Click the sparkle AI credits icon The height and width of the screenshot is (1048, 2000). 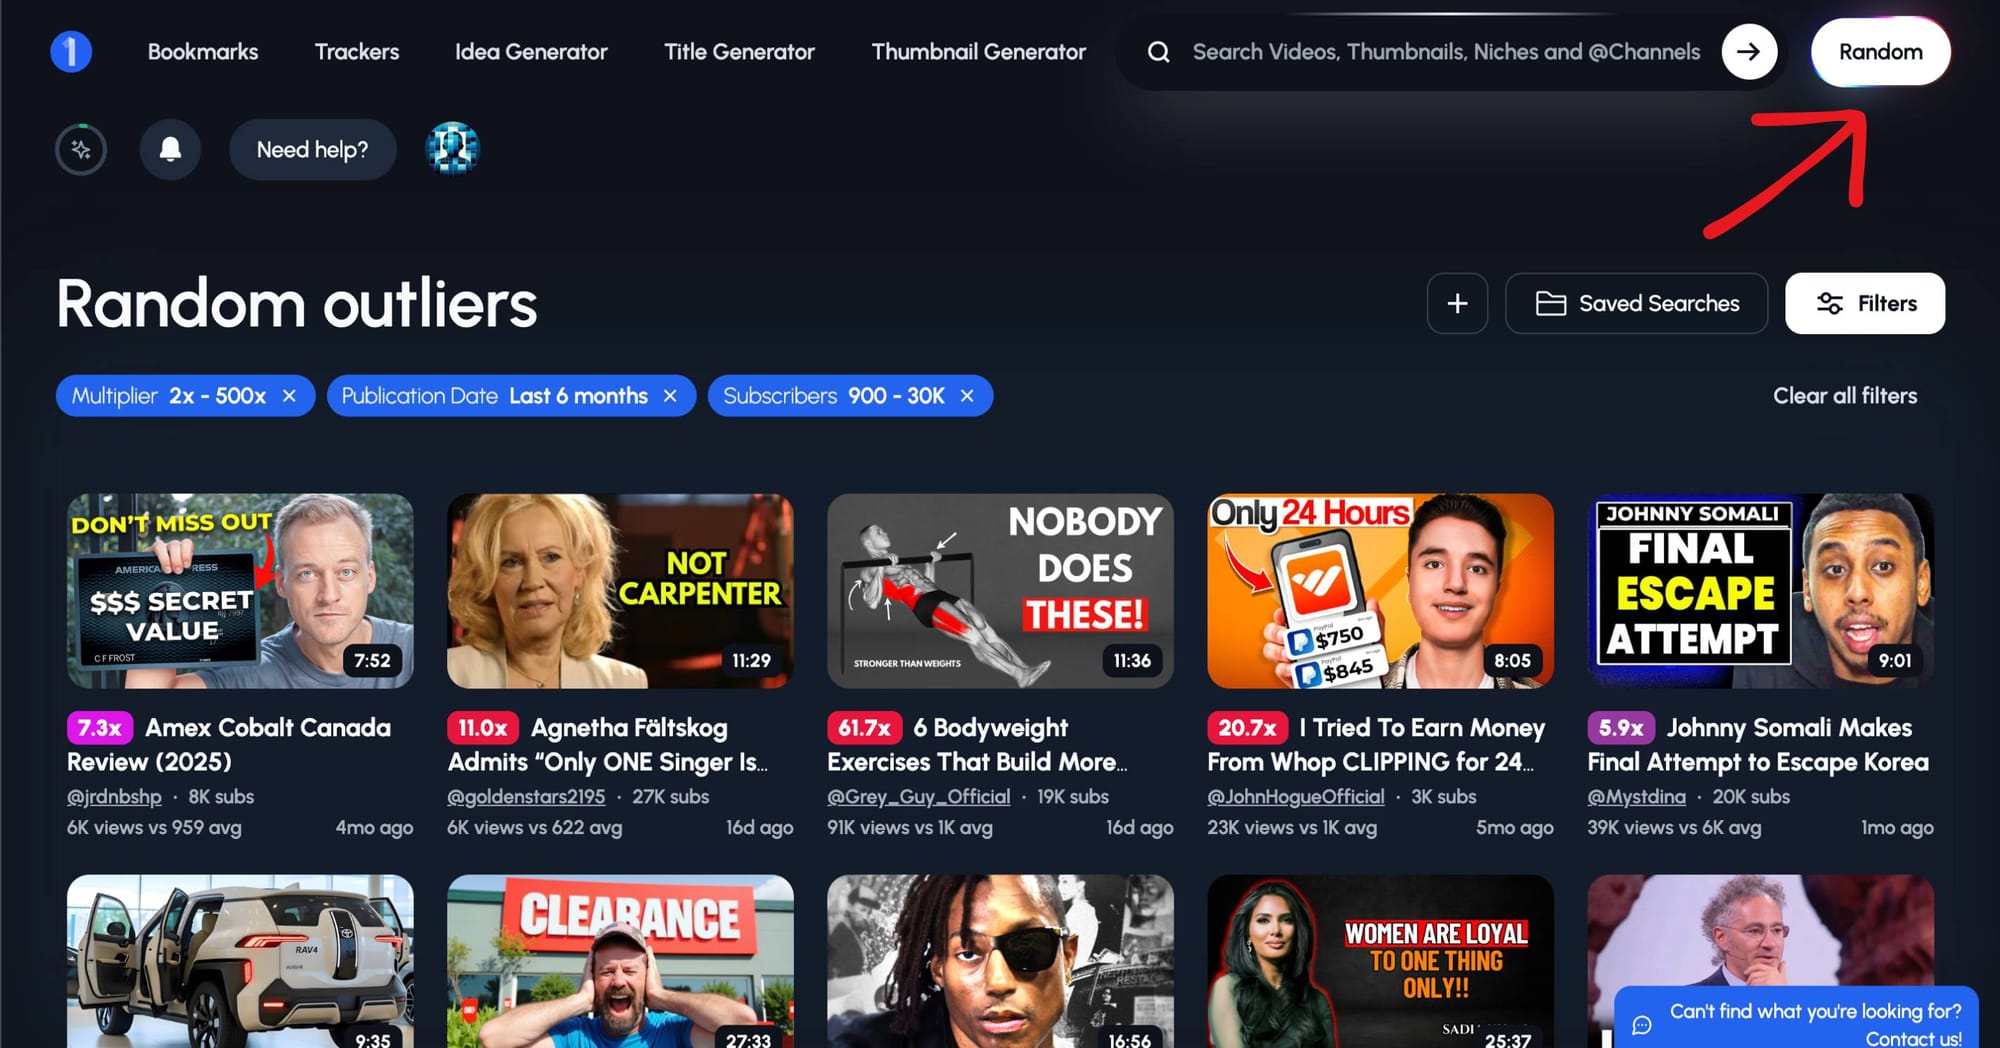pyautogui.click(x=81, y=150)
